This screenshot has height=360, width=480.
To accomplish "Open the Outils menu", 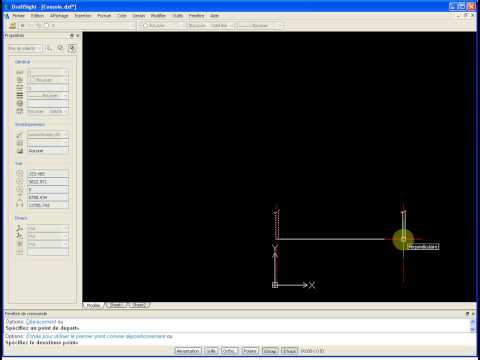I will coord(178,16).
